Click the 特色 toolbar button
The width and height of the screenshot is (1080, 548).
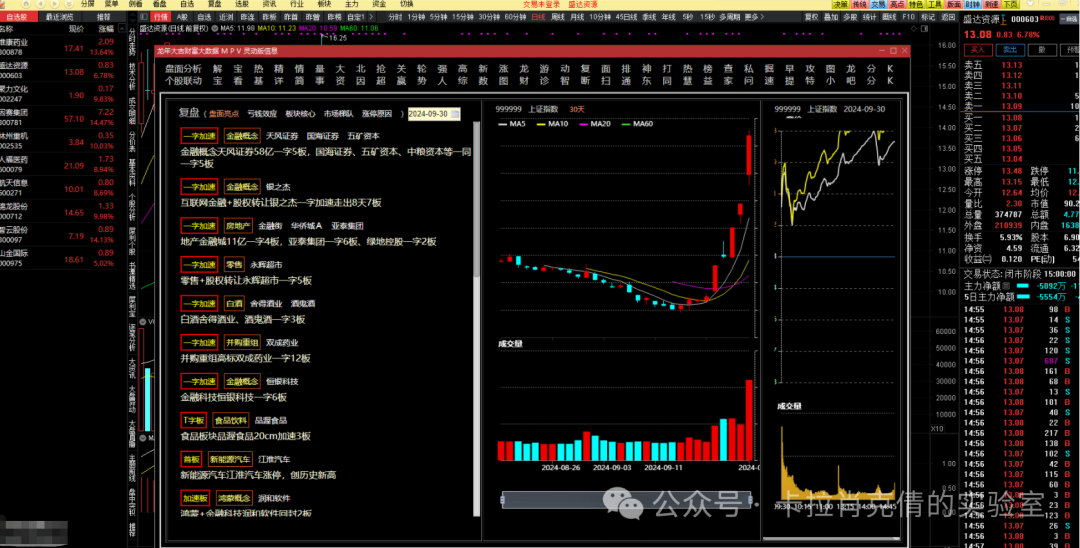tap(915, 4)
